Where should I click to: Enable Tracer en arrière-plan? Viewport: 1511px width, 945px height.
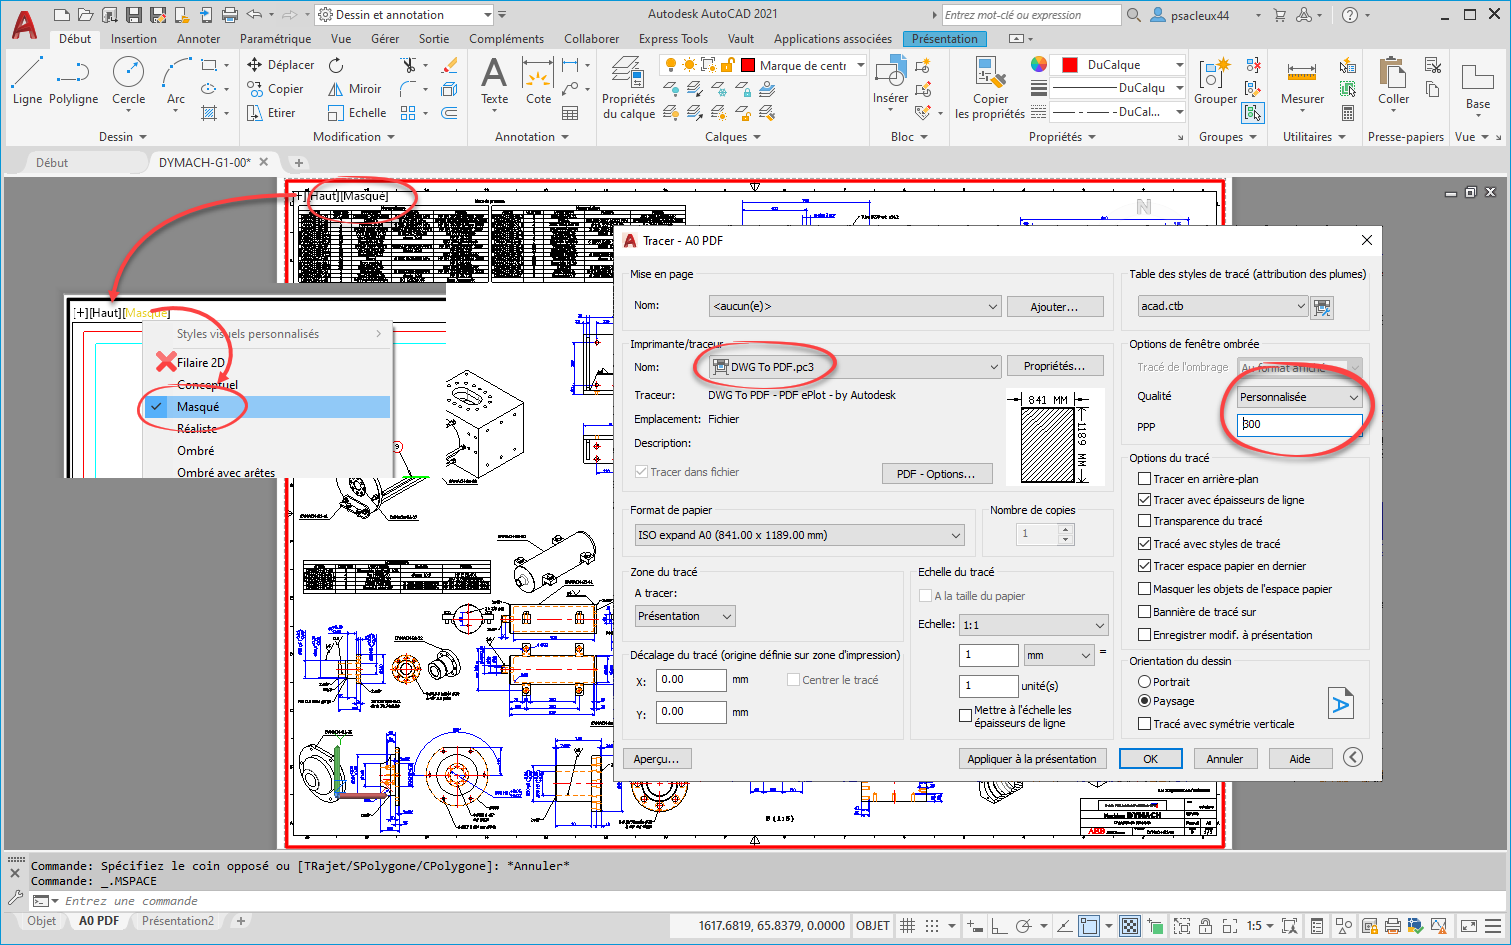[1144, 479]
